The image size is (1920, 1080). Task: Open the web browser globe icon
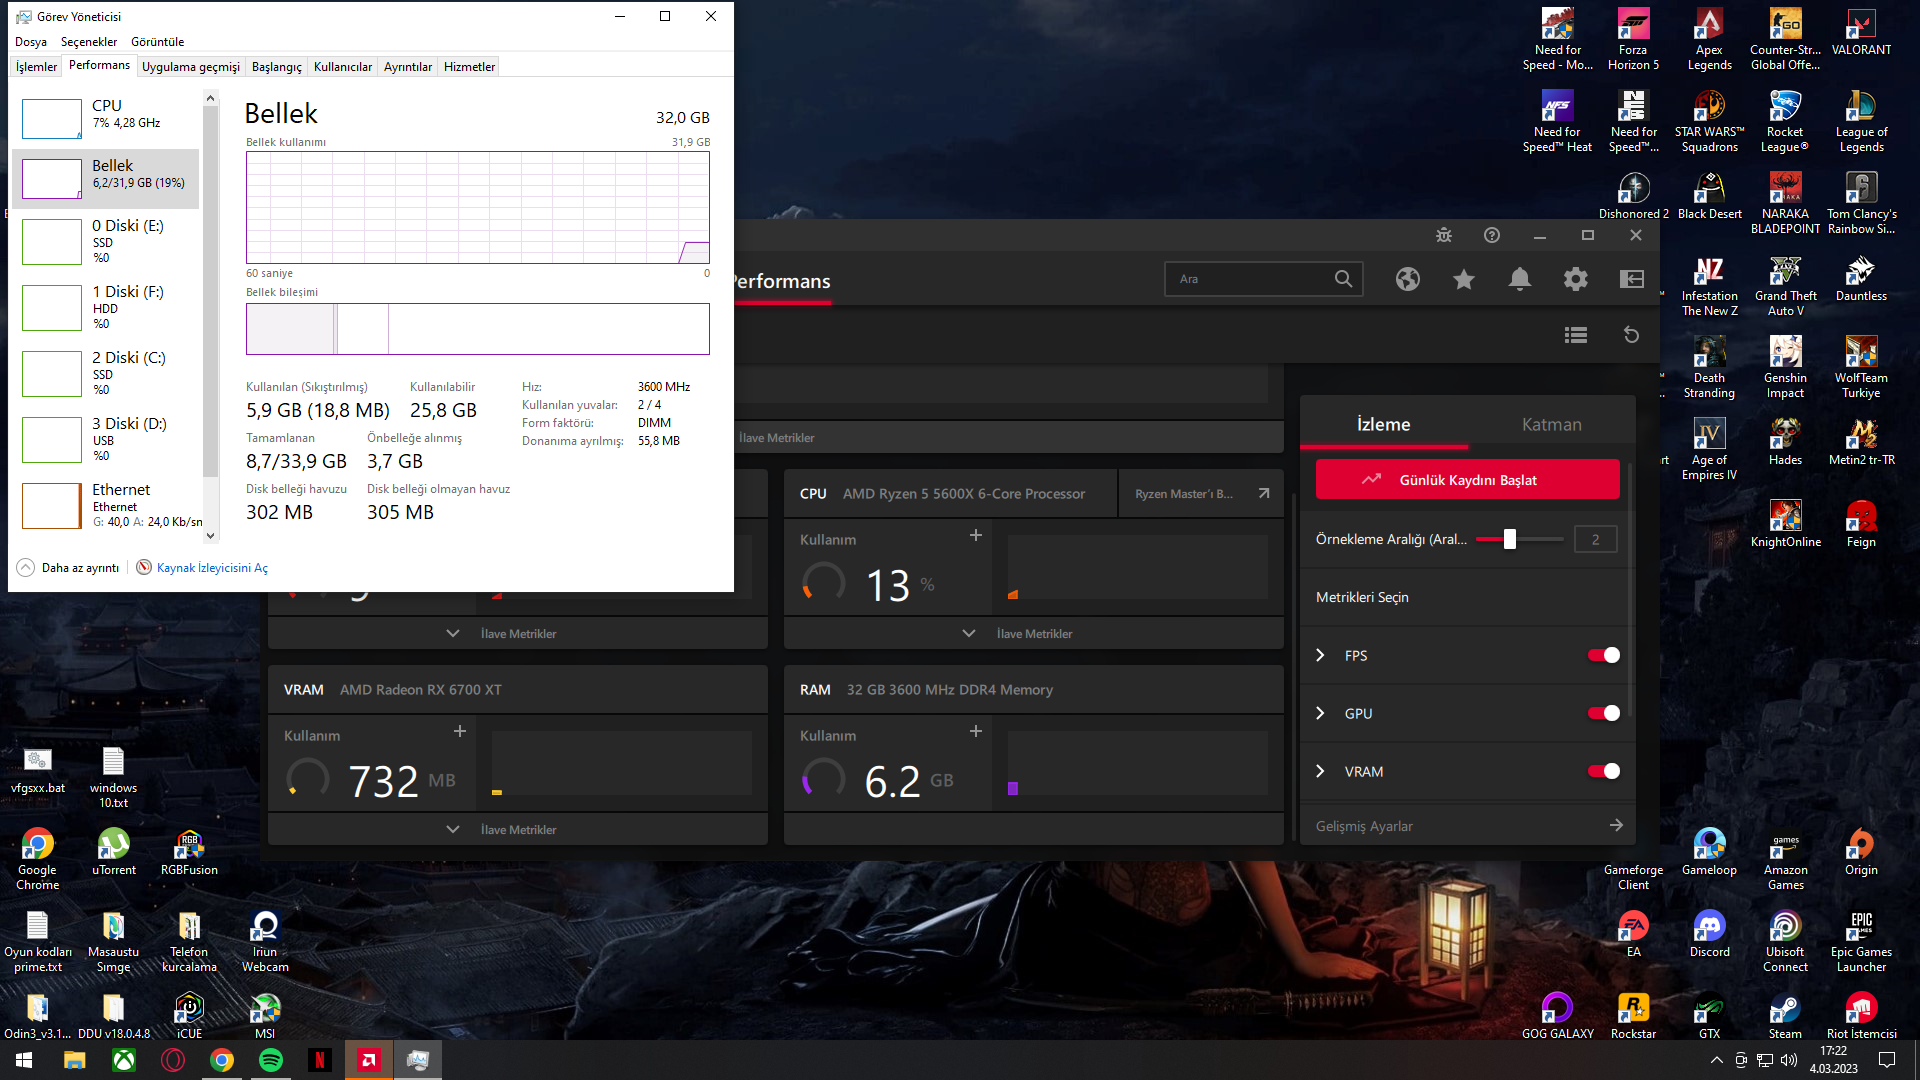pos(1407,279)
